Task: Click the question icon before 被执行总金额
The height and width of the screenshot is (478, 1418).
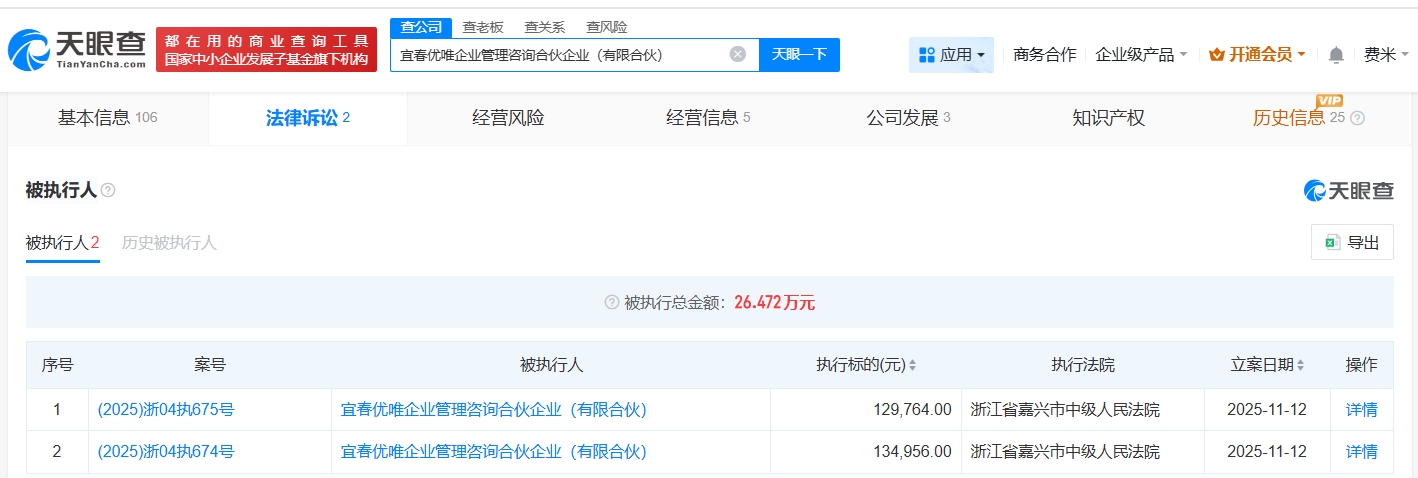Action: 611,303
